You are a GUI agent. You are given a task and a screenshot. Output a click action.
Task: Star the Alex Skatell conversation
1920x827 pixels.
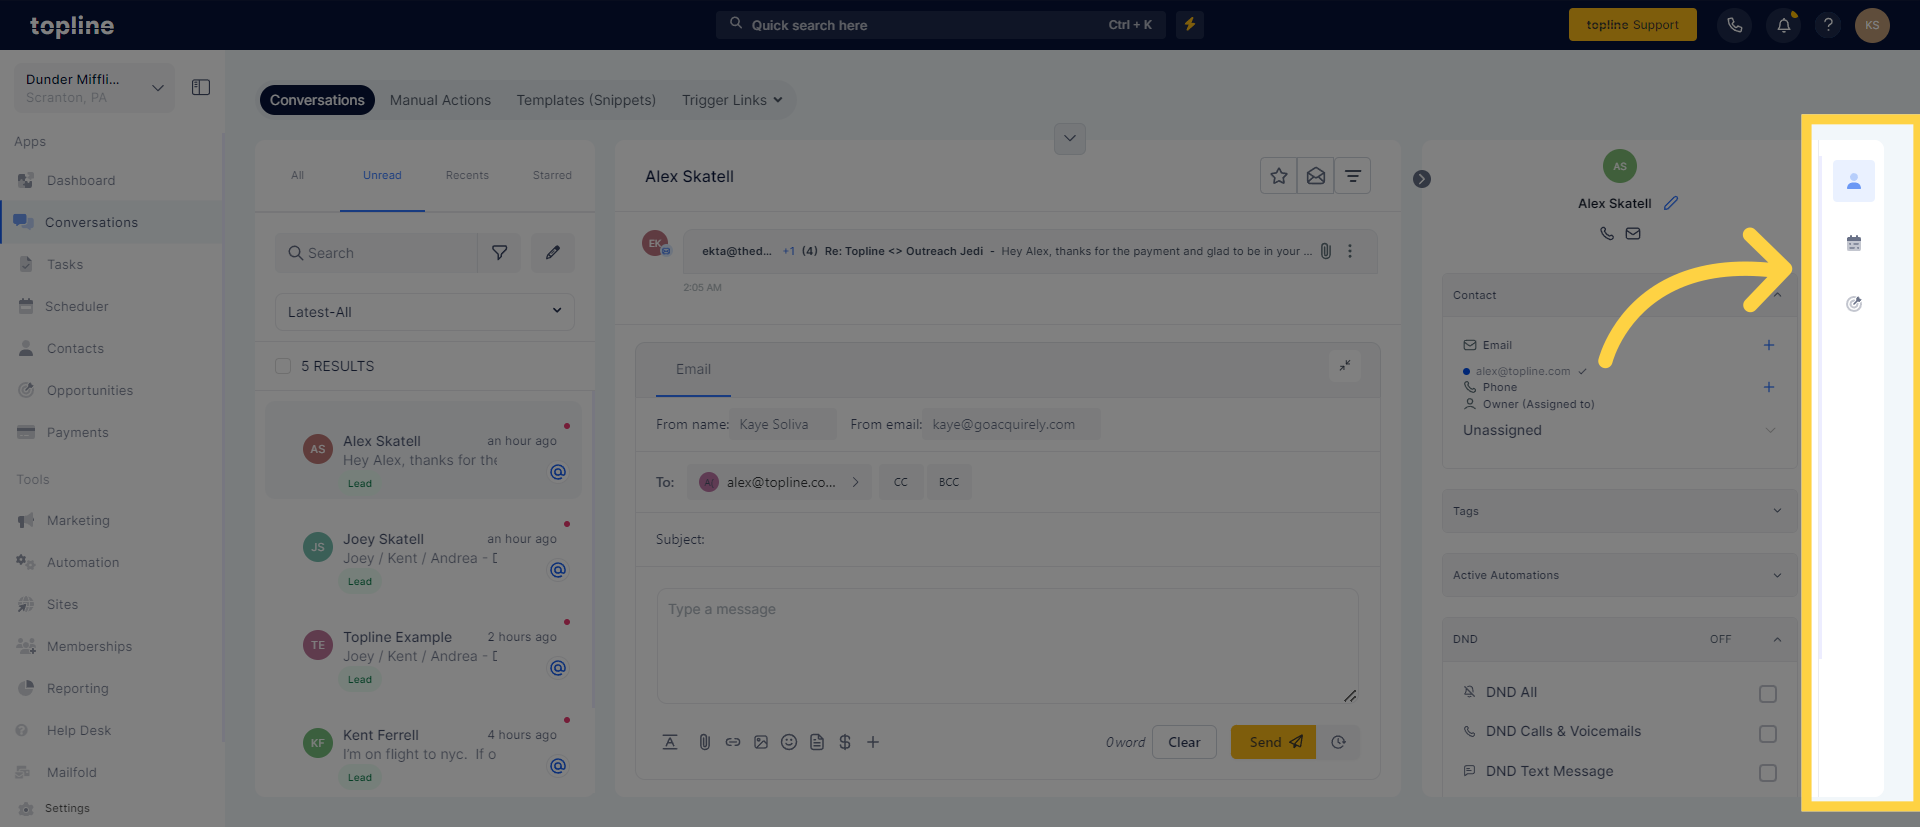1278,176
